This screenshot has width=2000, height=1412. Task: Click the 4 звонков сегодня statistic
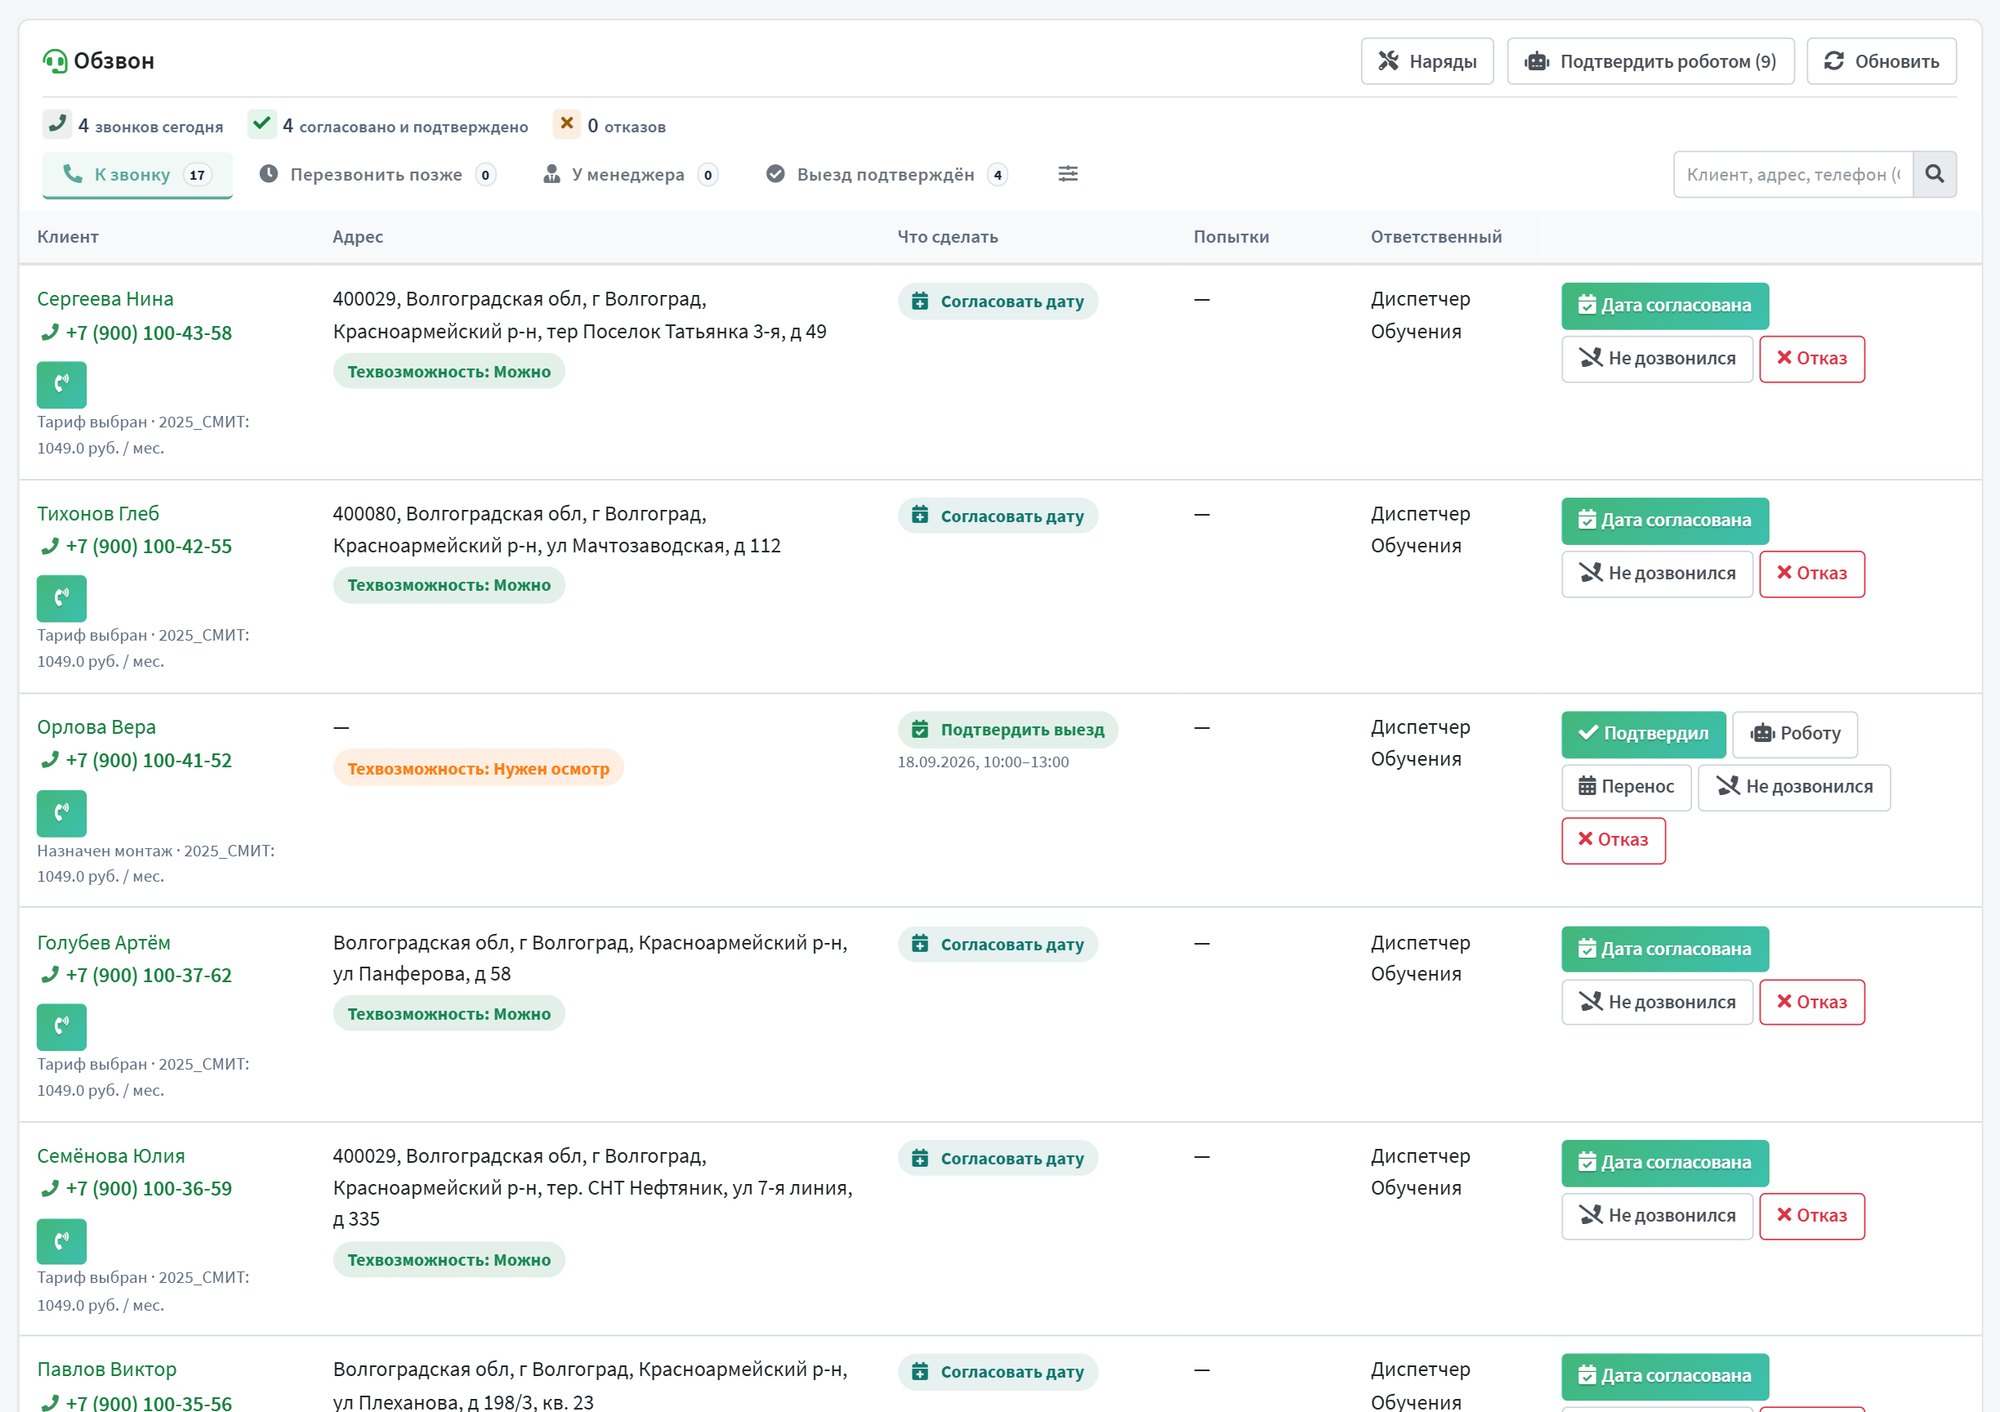tap(134, 126)
